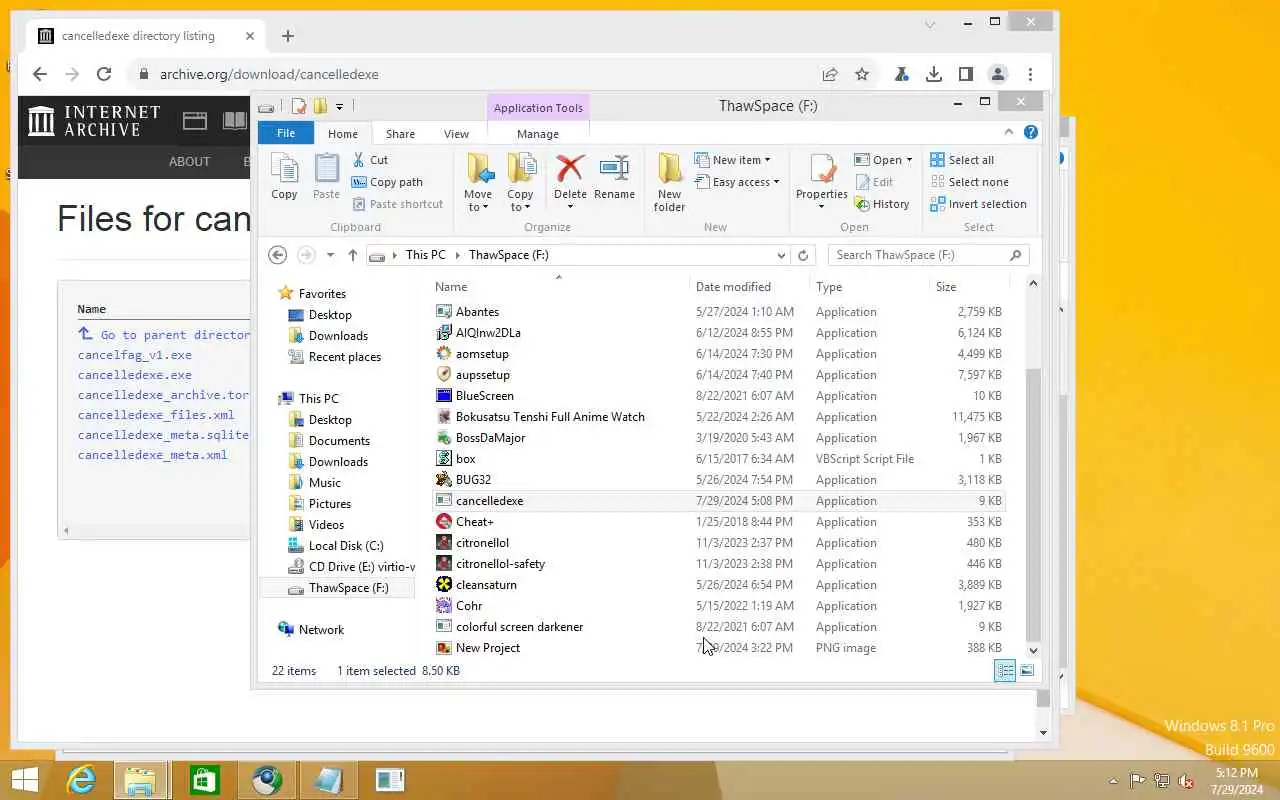Switch to the Share tab
This screenshot has width=1280, height=800.
click(x=400, y=133)
